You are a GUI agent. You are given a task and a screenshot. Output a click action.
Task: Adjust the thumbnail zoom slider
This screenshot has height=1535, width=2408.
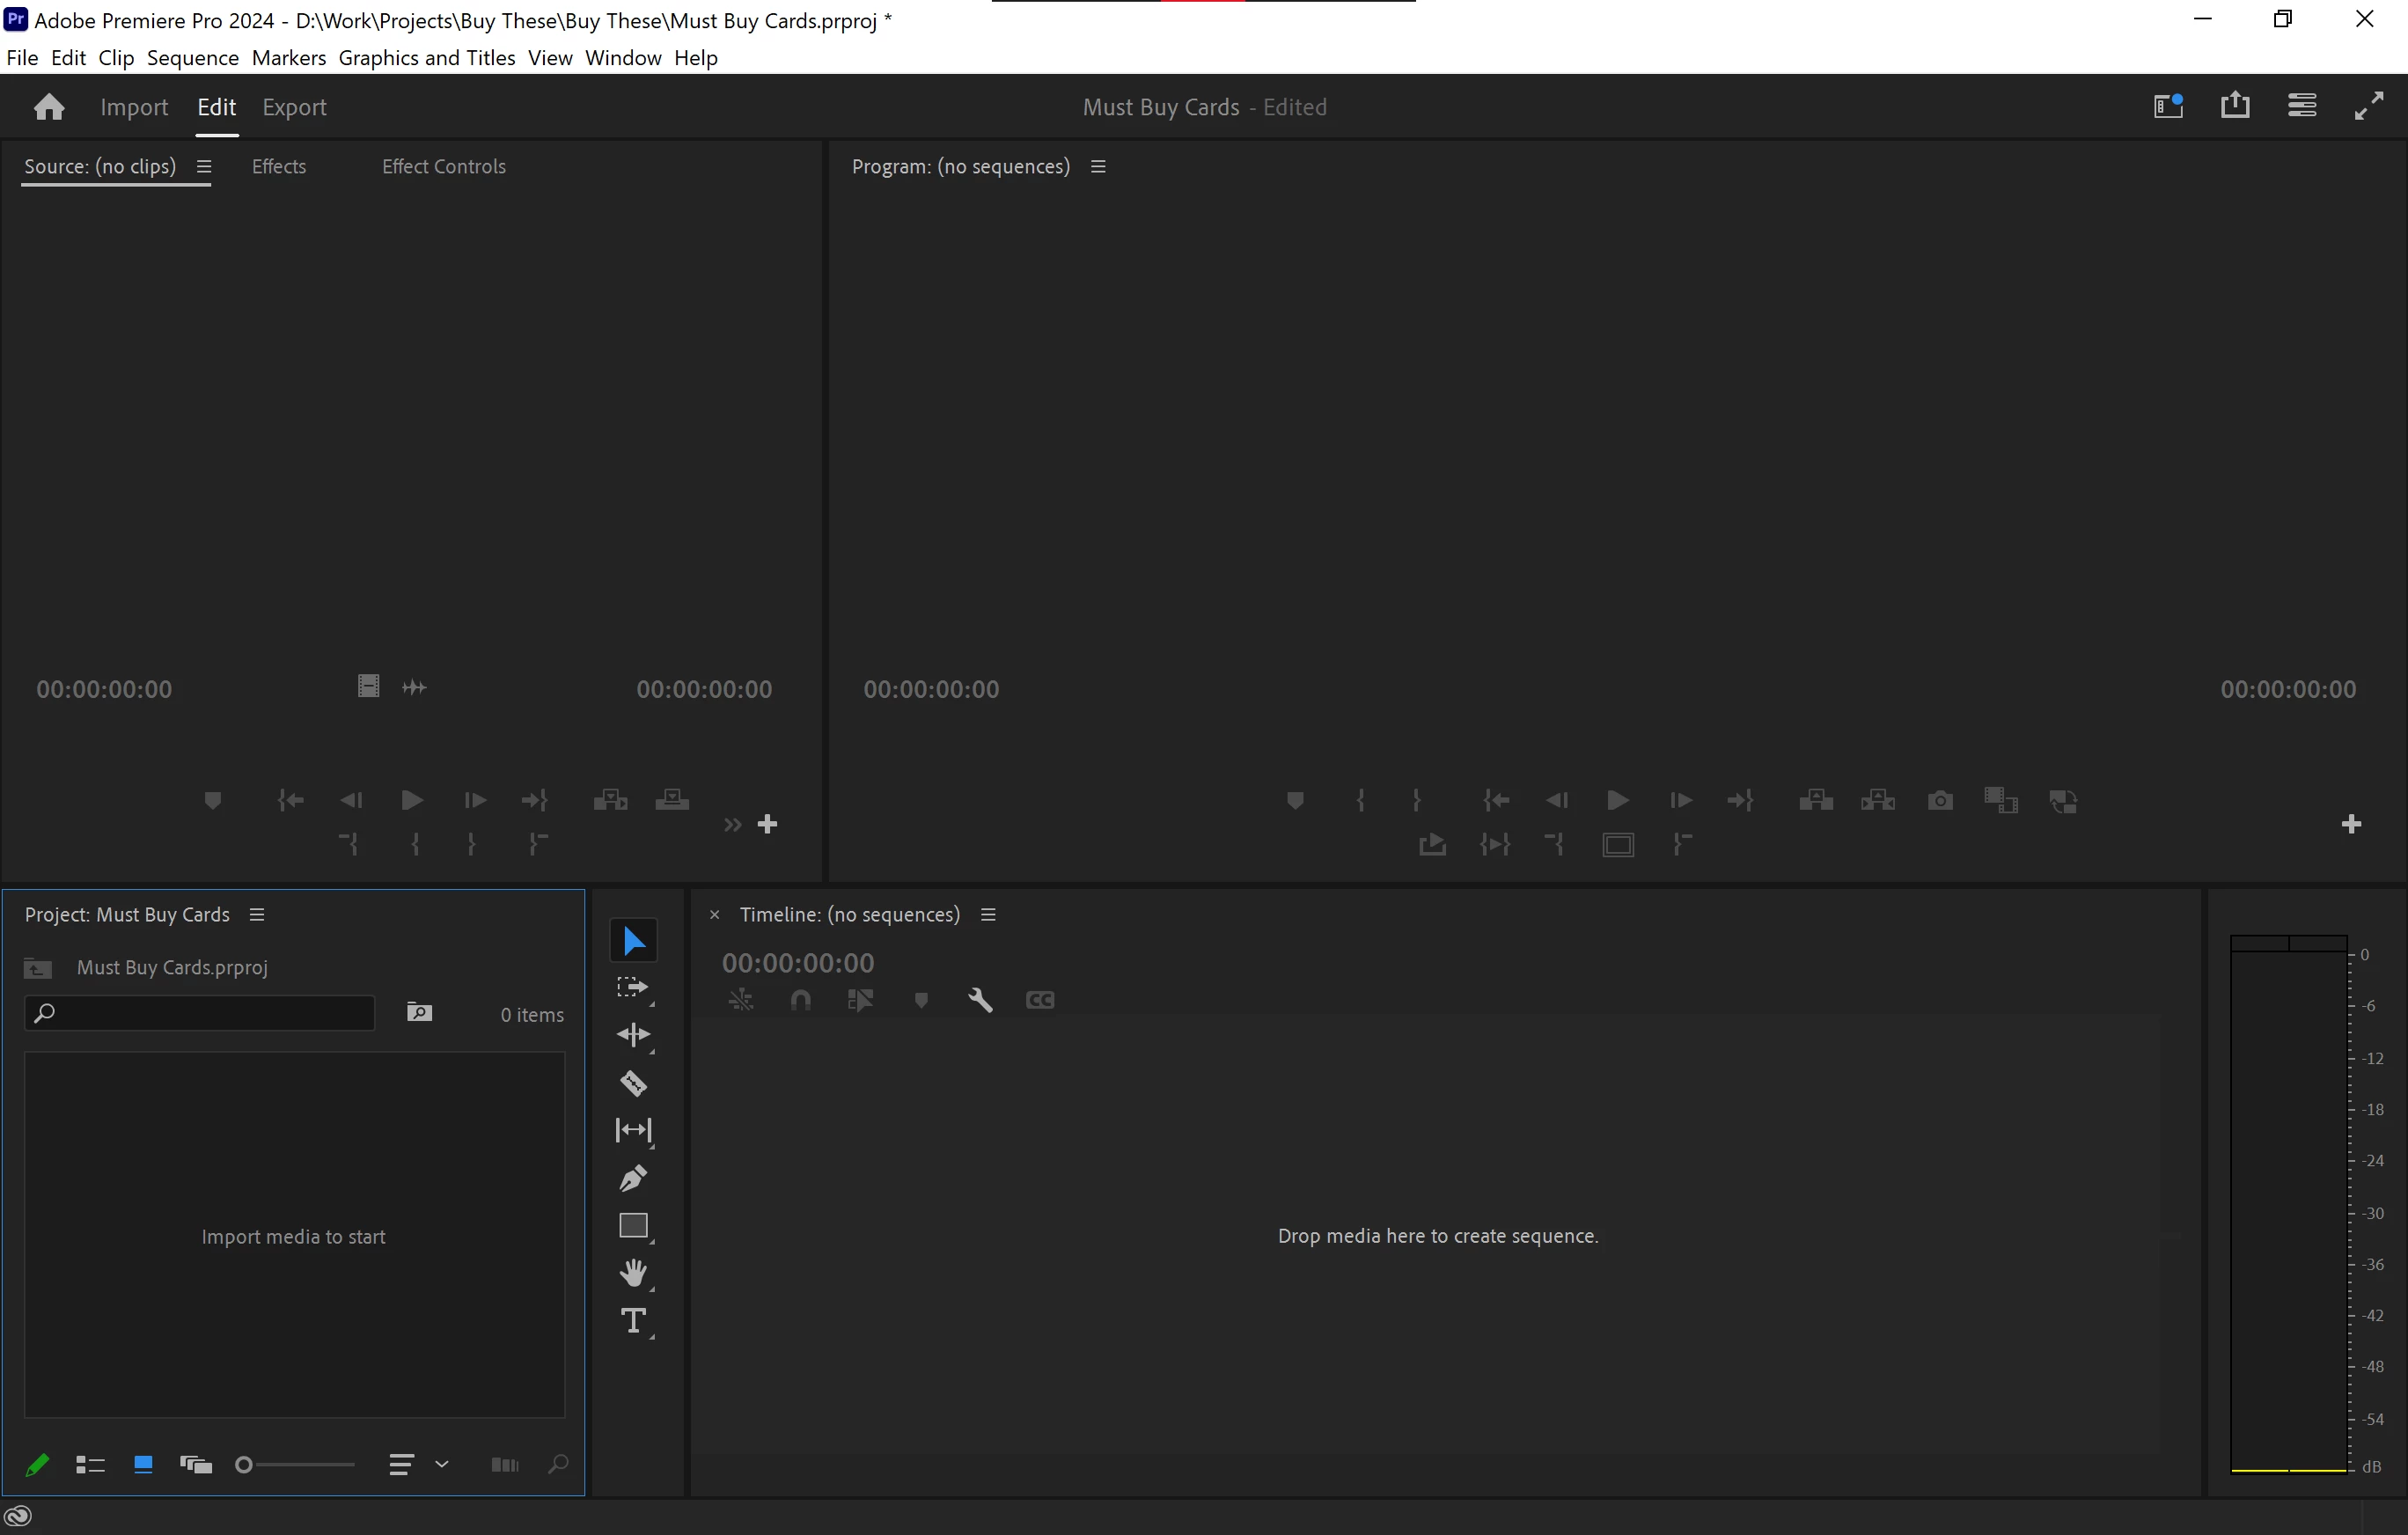pos(244,1465)
